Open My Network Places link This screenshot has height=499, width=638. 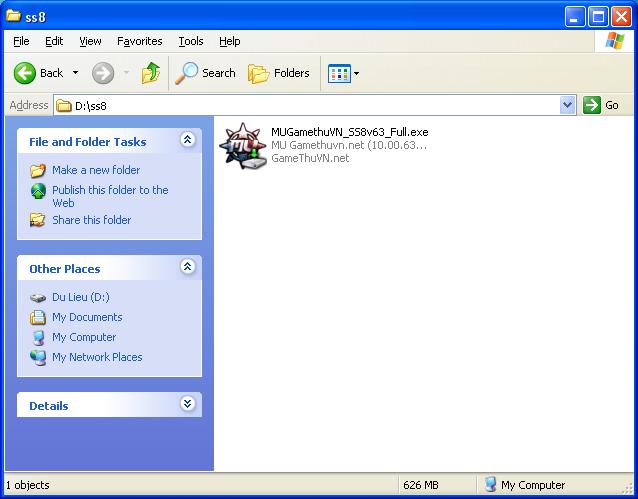coord(97,357)
